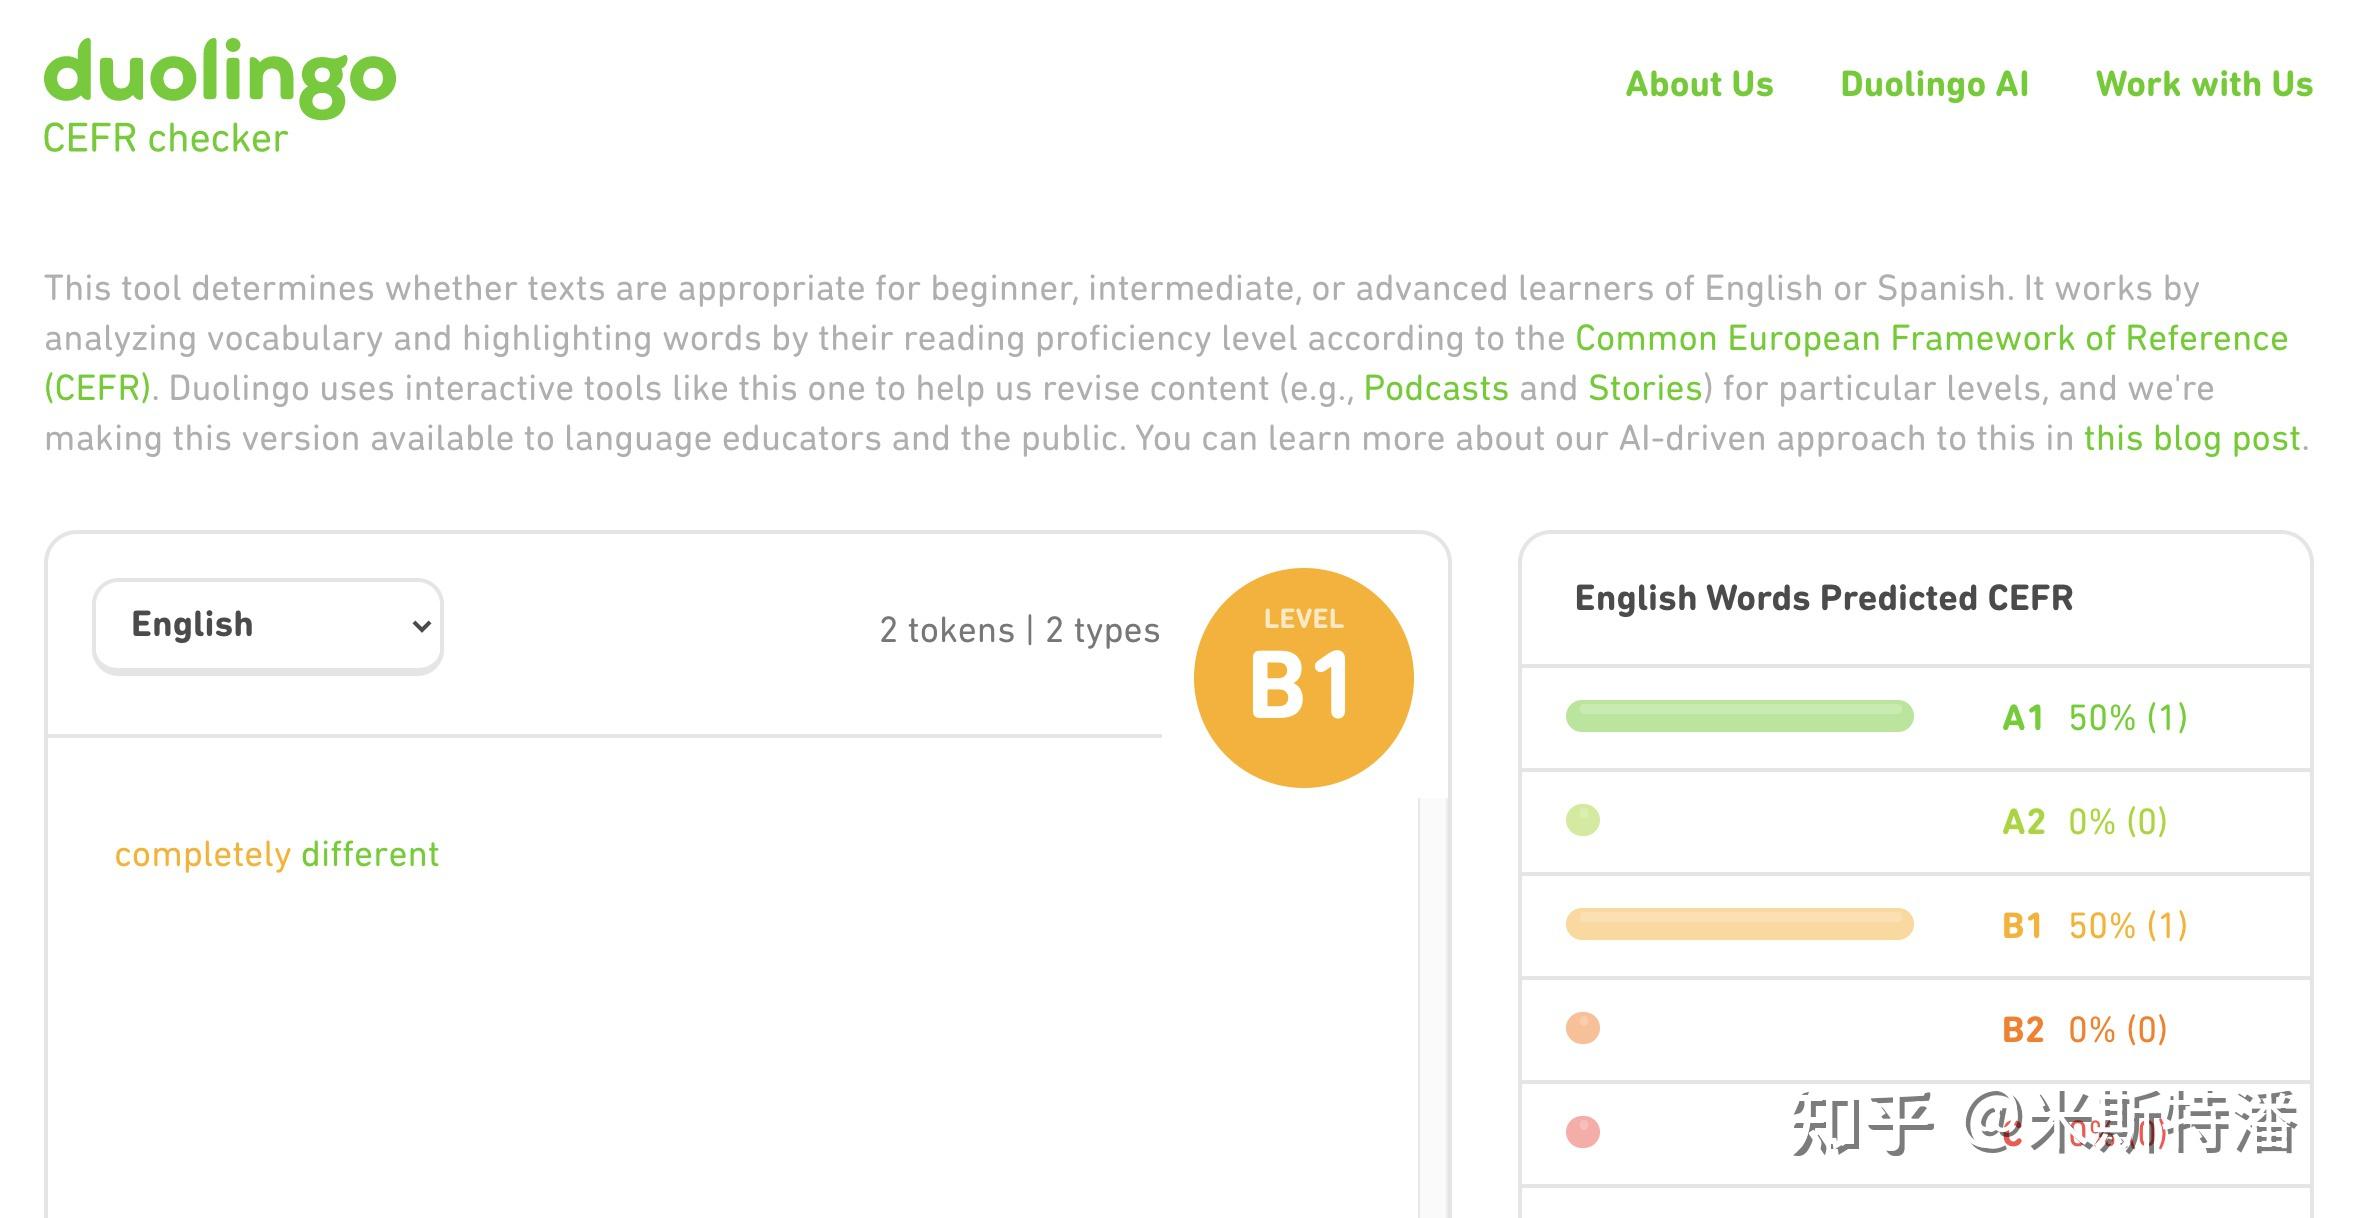
Task: Open the 'this blog post' link
Action: (2192, 438)
